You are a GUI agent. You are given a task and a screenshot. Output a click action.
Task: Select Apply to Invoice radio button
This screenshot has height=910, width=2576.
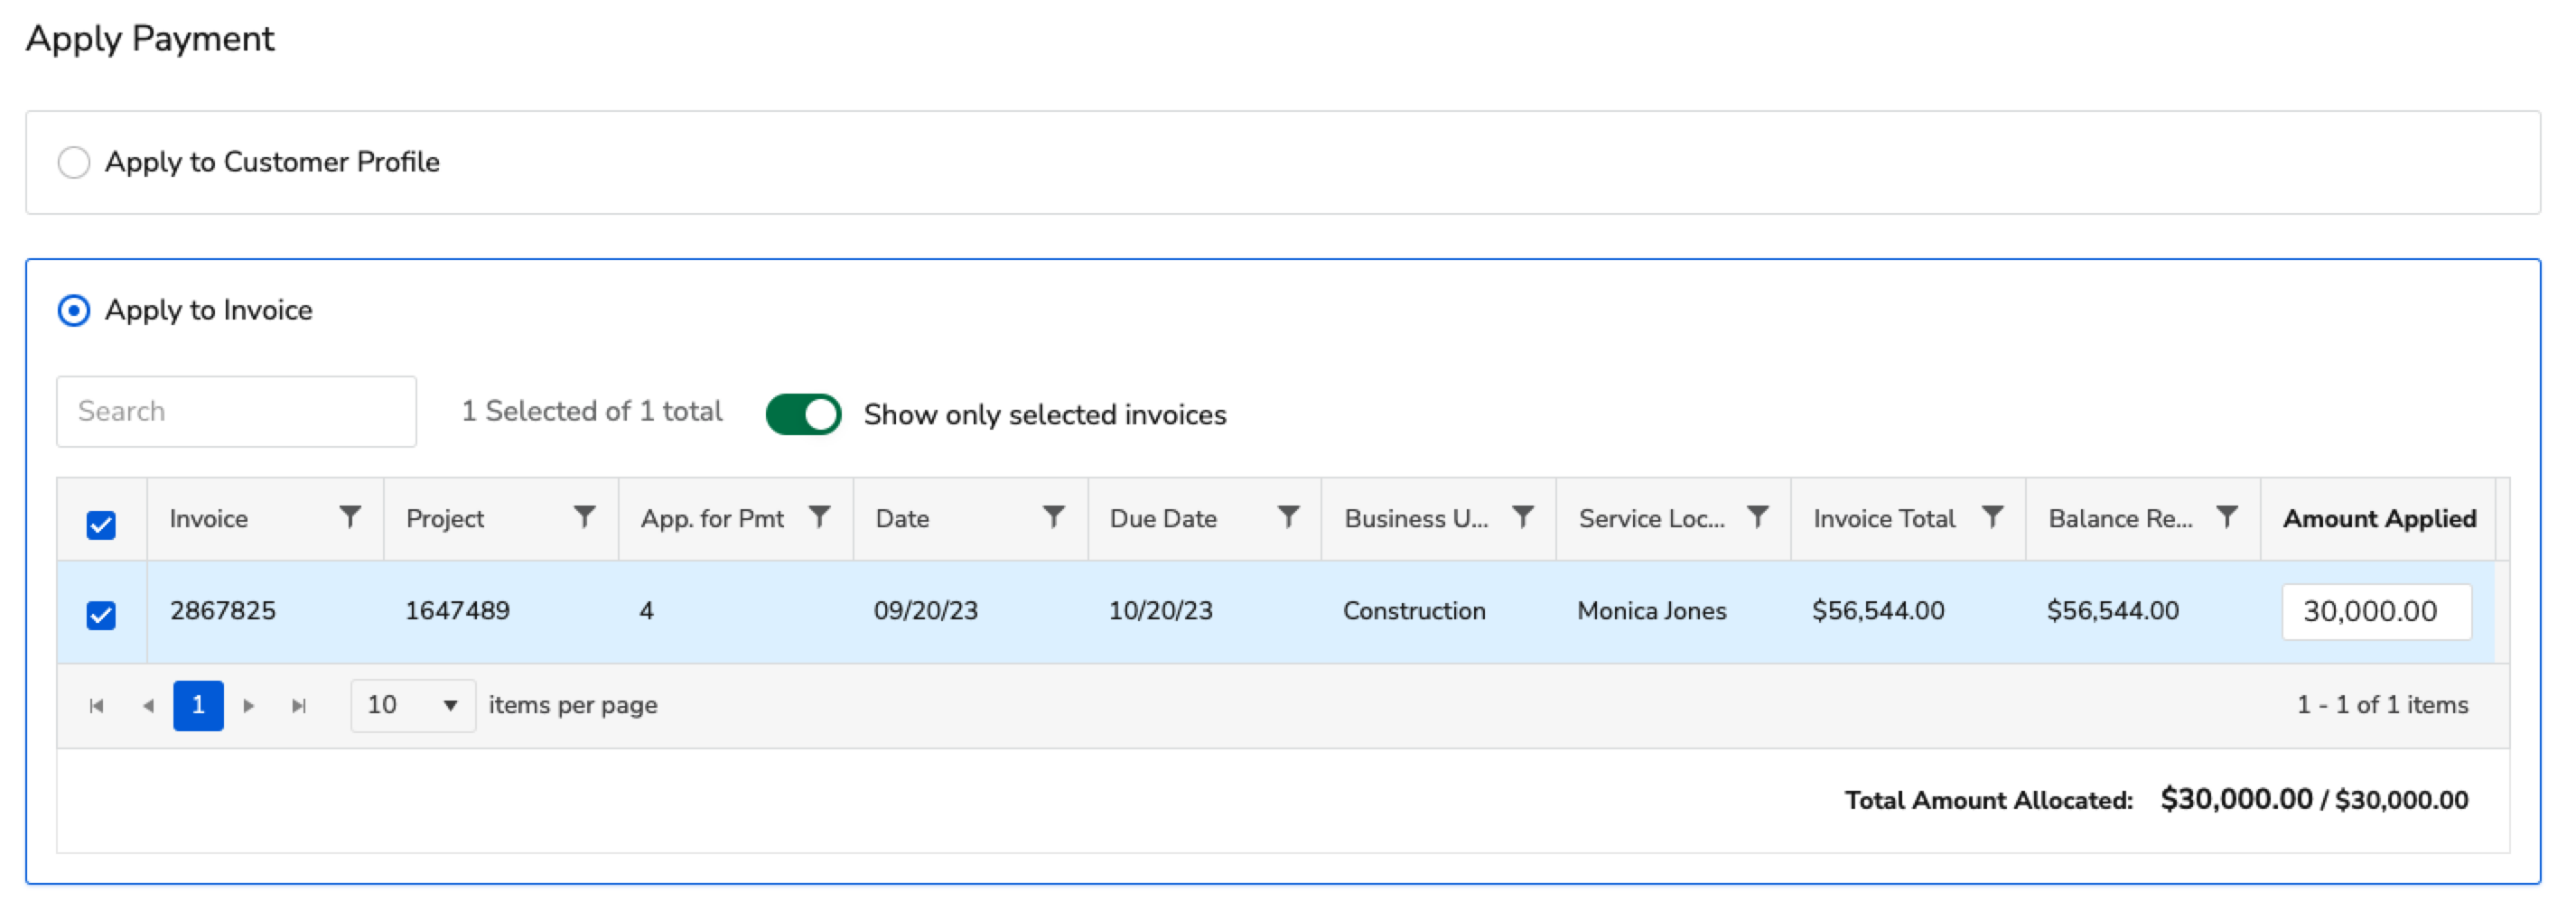74,310
